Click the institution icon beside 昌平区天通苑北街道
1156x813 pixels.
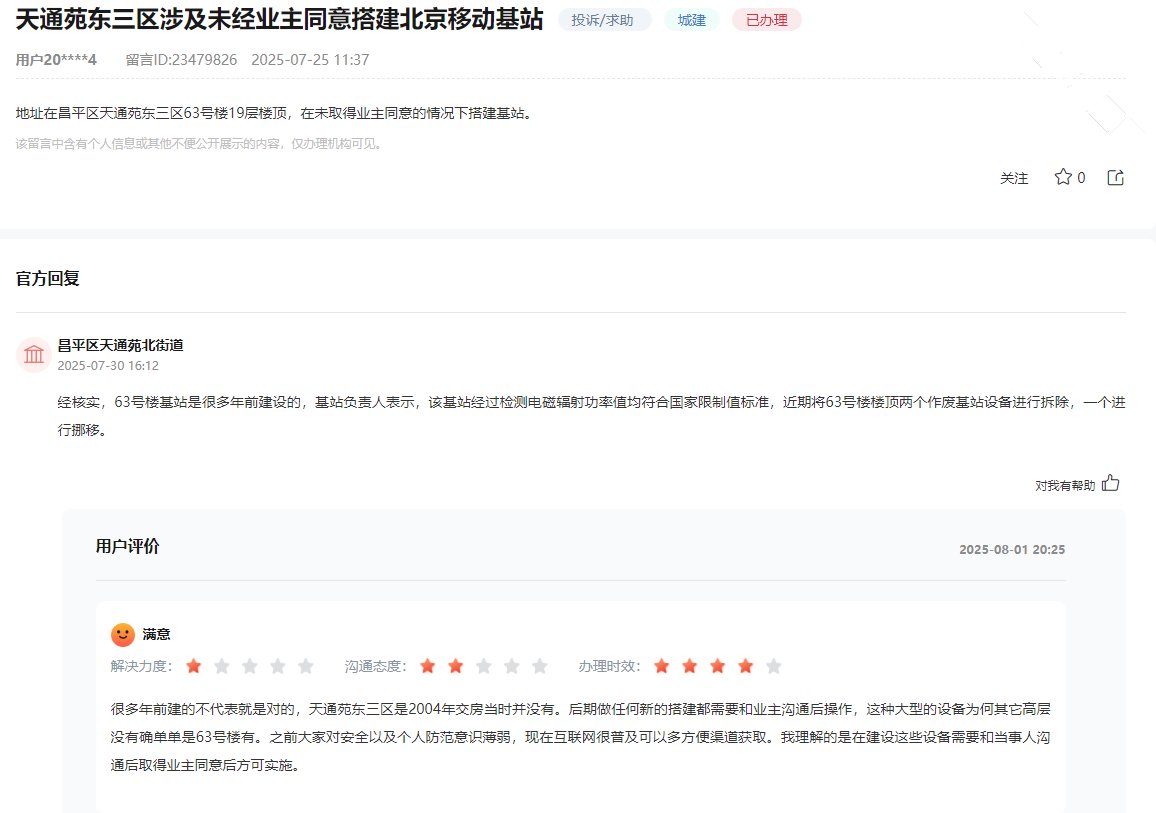[33, 355]
